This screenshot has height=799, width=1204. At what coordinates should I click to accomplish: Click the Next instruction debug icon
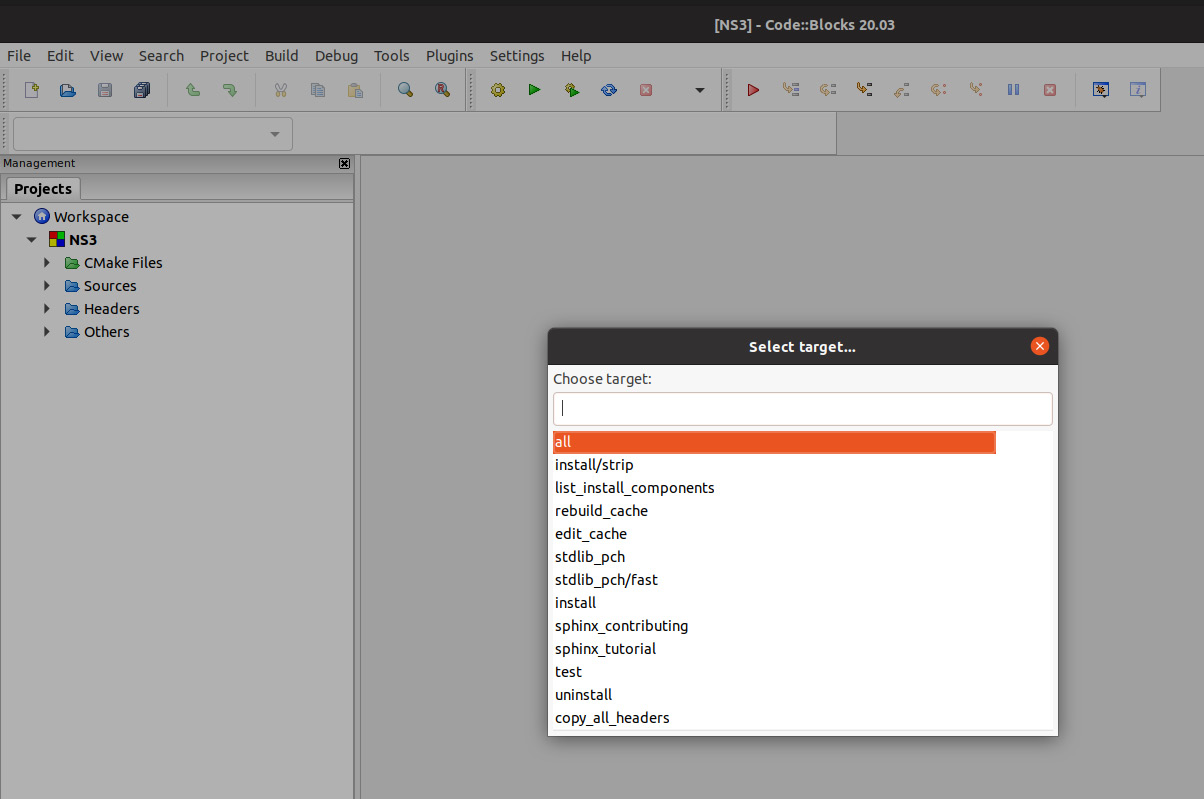point(939,90)
